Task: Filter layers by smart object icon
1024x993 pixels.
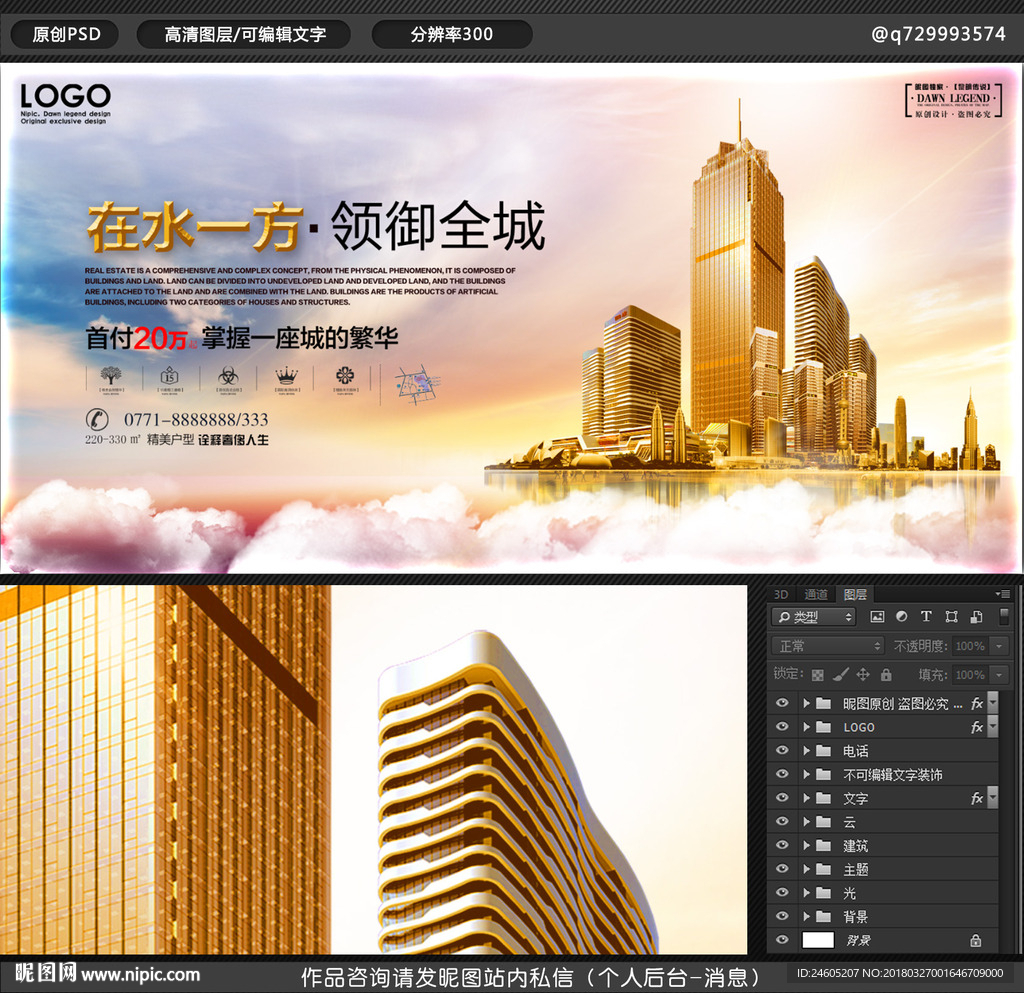Action: 976,616
